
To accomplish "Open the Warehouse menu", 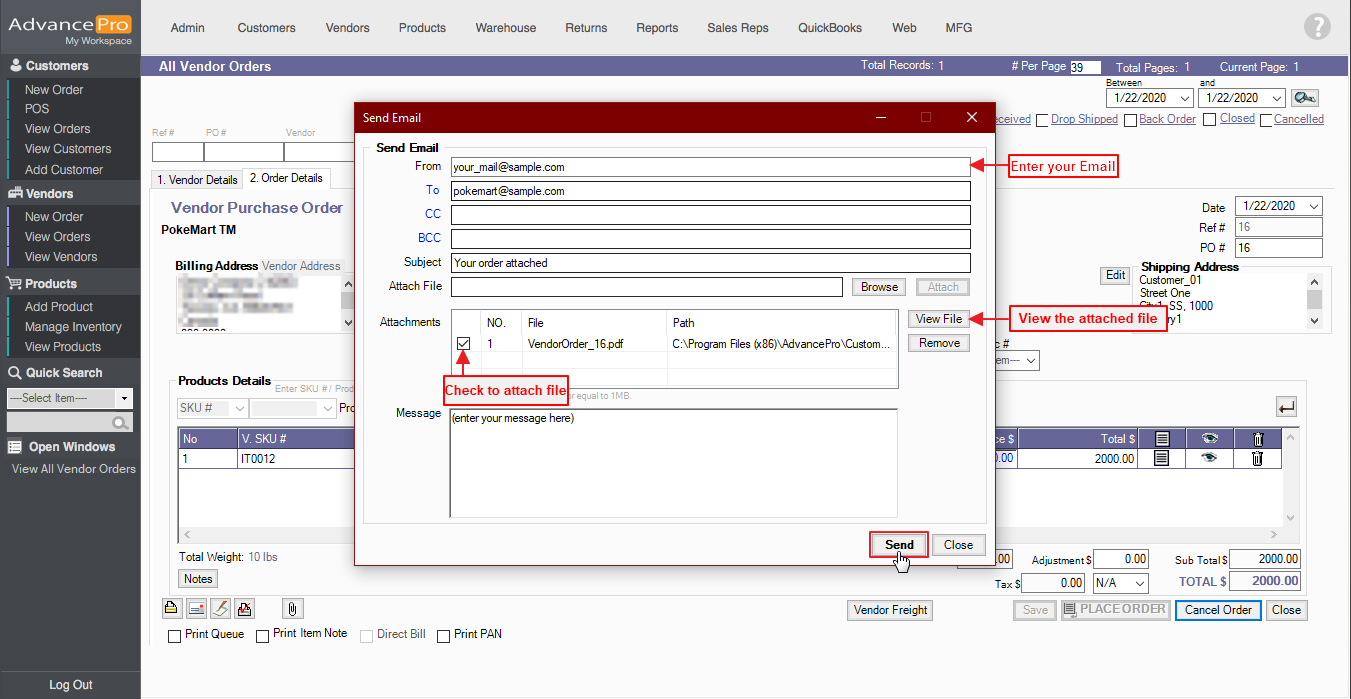I will tap(505, 28).
